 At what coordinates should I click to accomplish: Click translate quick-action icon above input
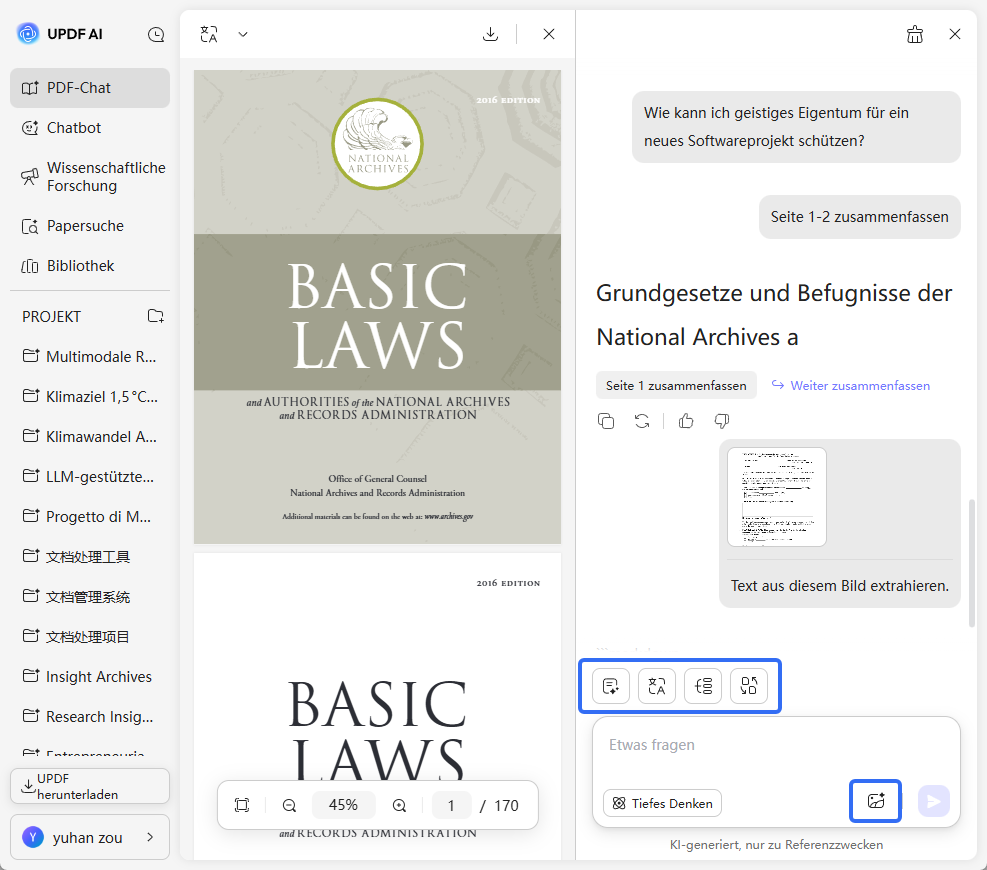pos(657,686)
